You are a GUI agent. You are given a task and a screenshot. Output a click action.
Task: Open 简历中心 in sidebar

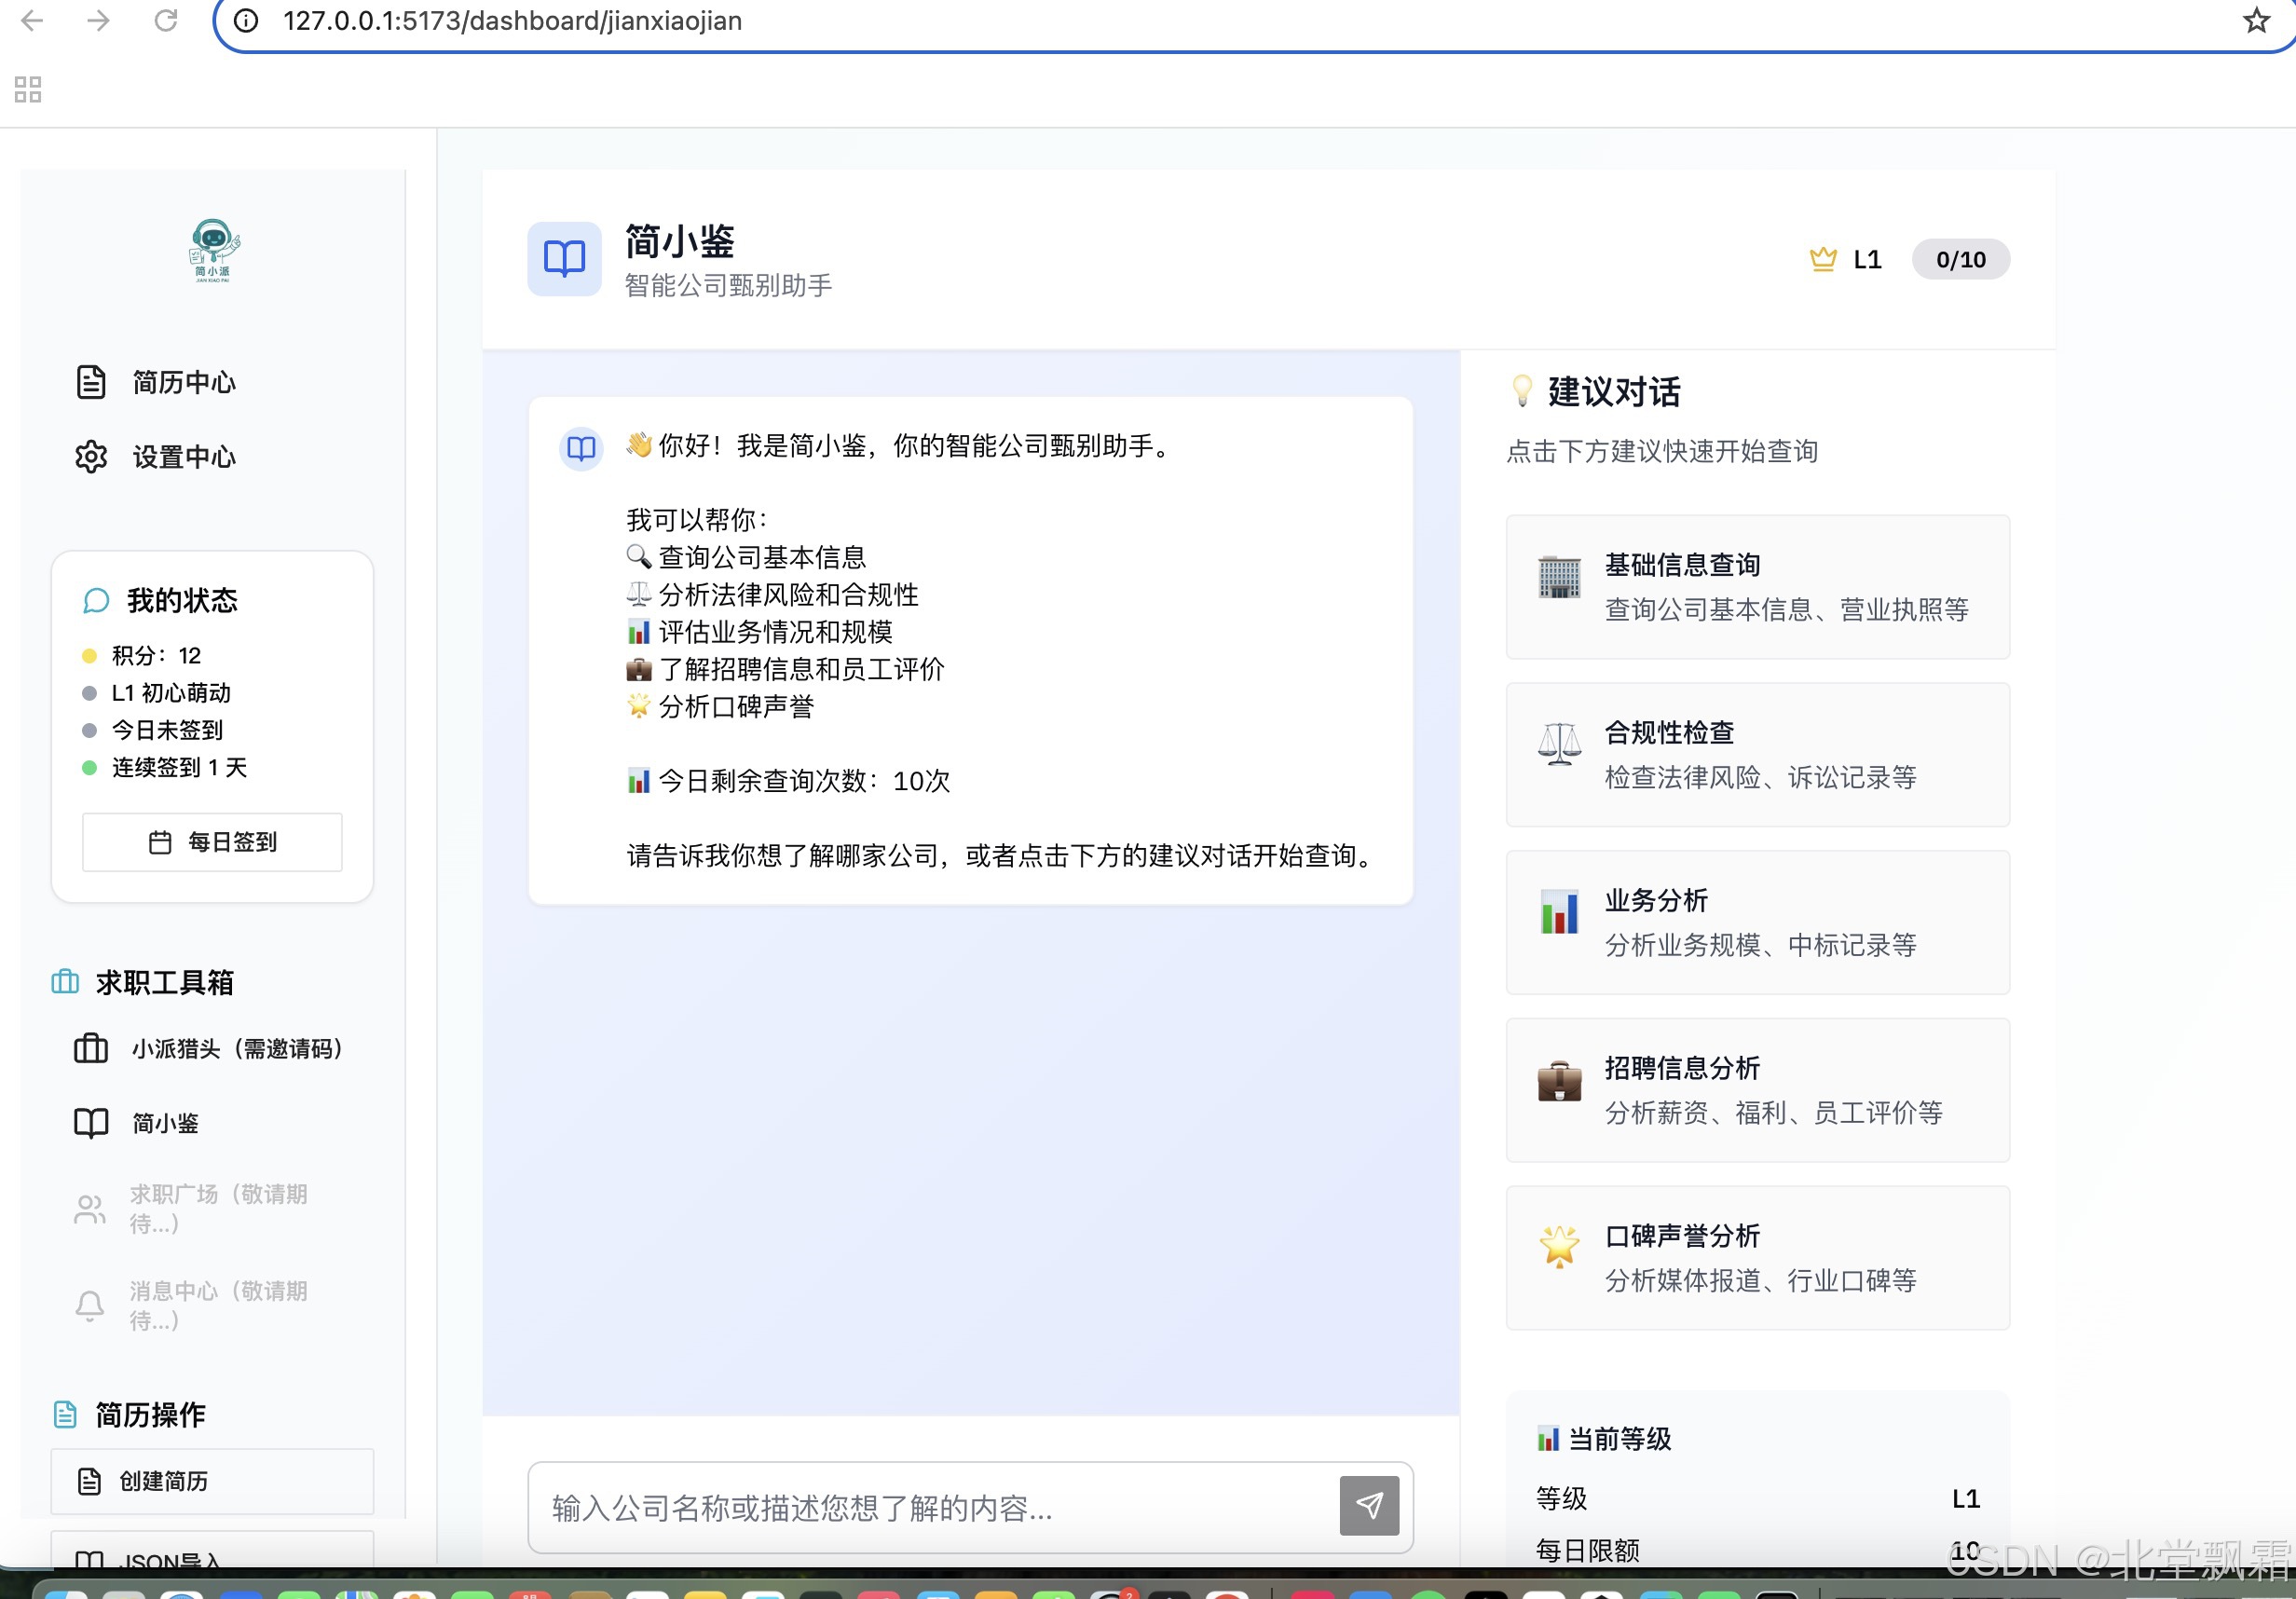tap(183, 382)
